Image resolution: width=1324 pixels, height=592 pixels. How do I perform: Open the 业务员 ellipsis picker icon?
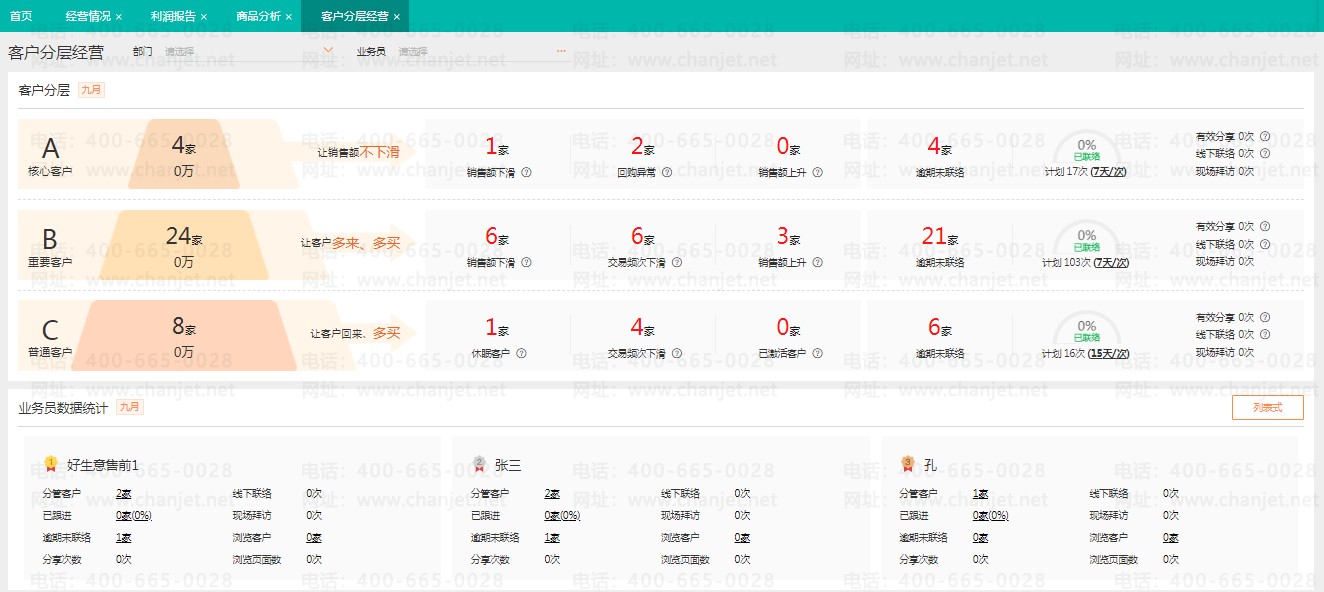tap(561, 50)
